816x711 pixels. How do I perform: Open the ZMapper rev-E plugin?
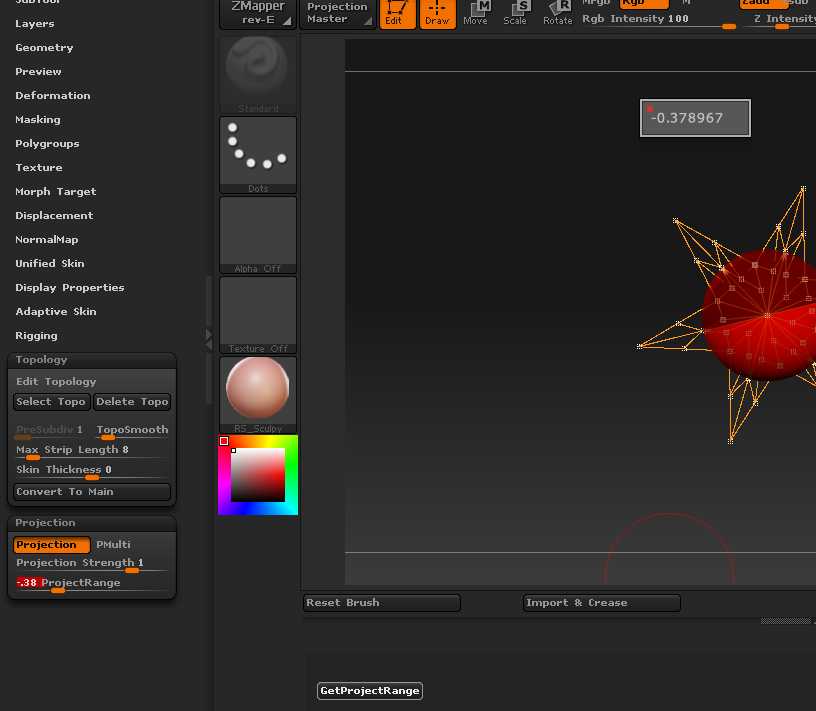[258, 13]
